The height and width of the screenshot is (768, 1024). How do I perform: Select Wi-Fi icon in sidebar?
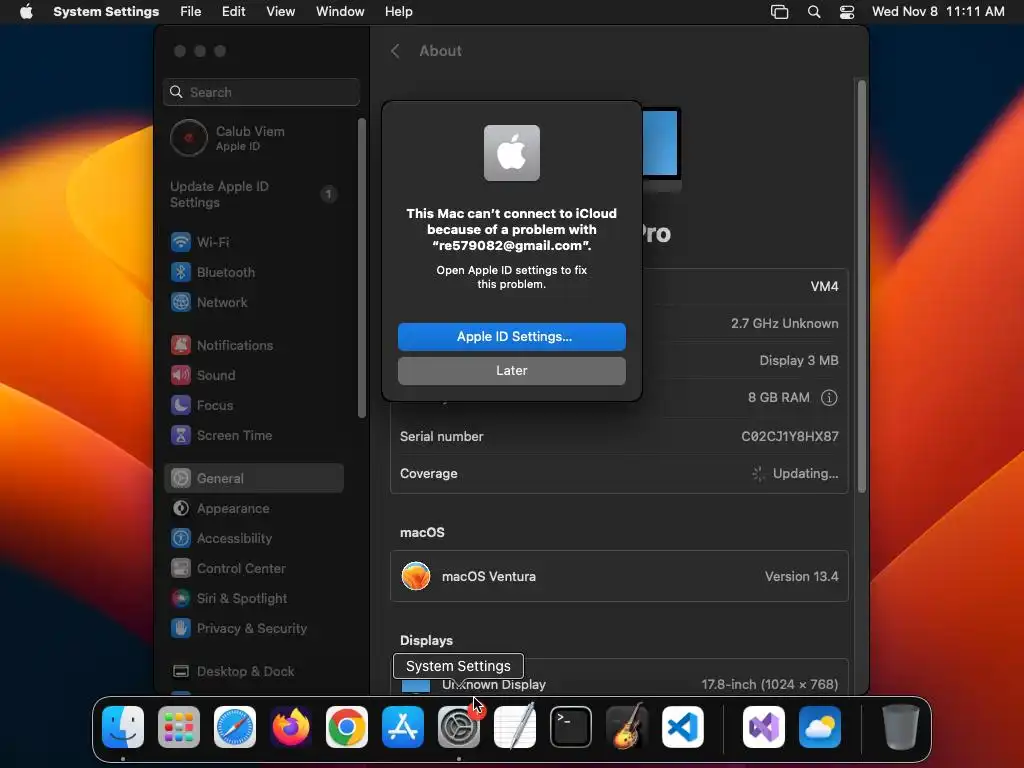coord(181,242)
